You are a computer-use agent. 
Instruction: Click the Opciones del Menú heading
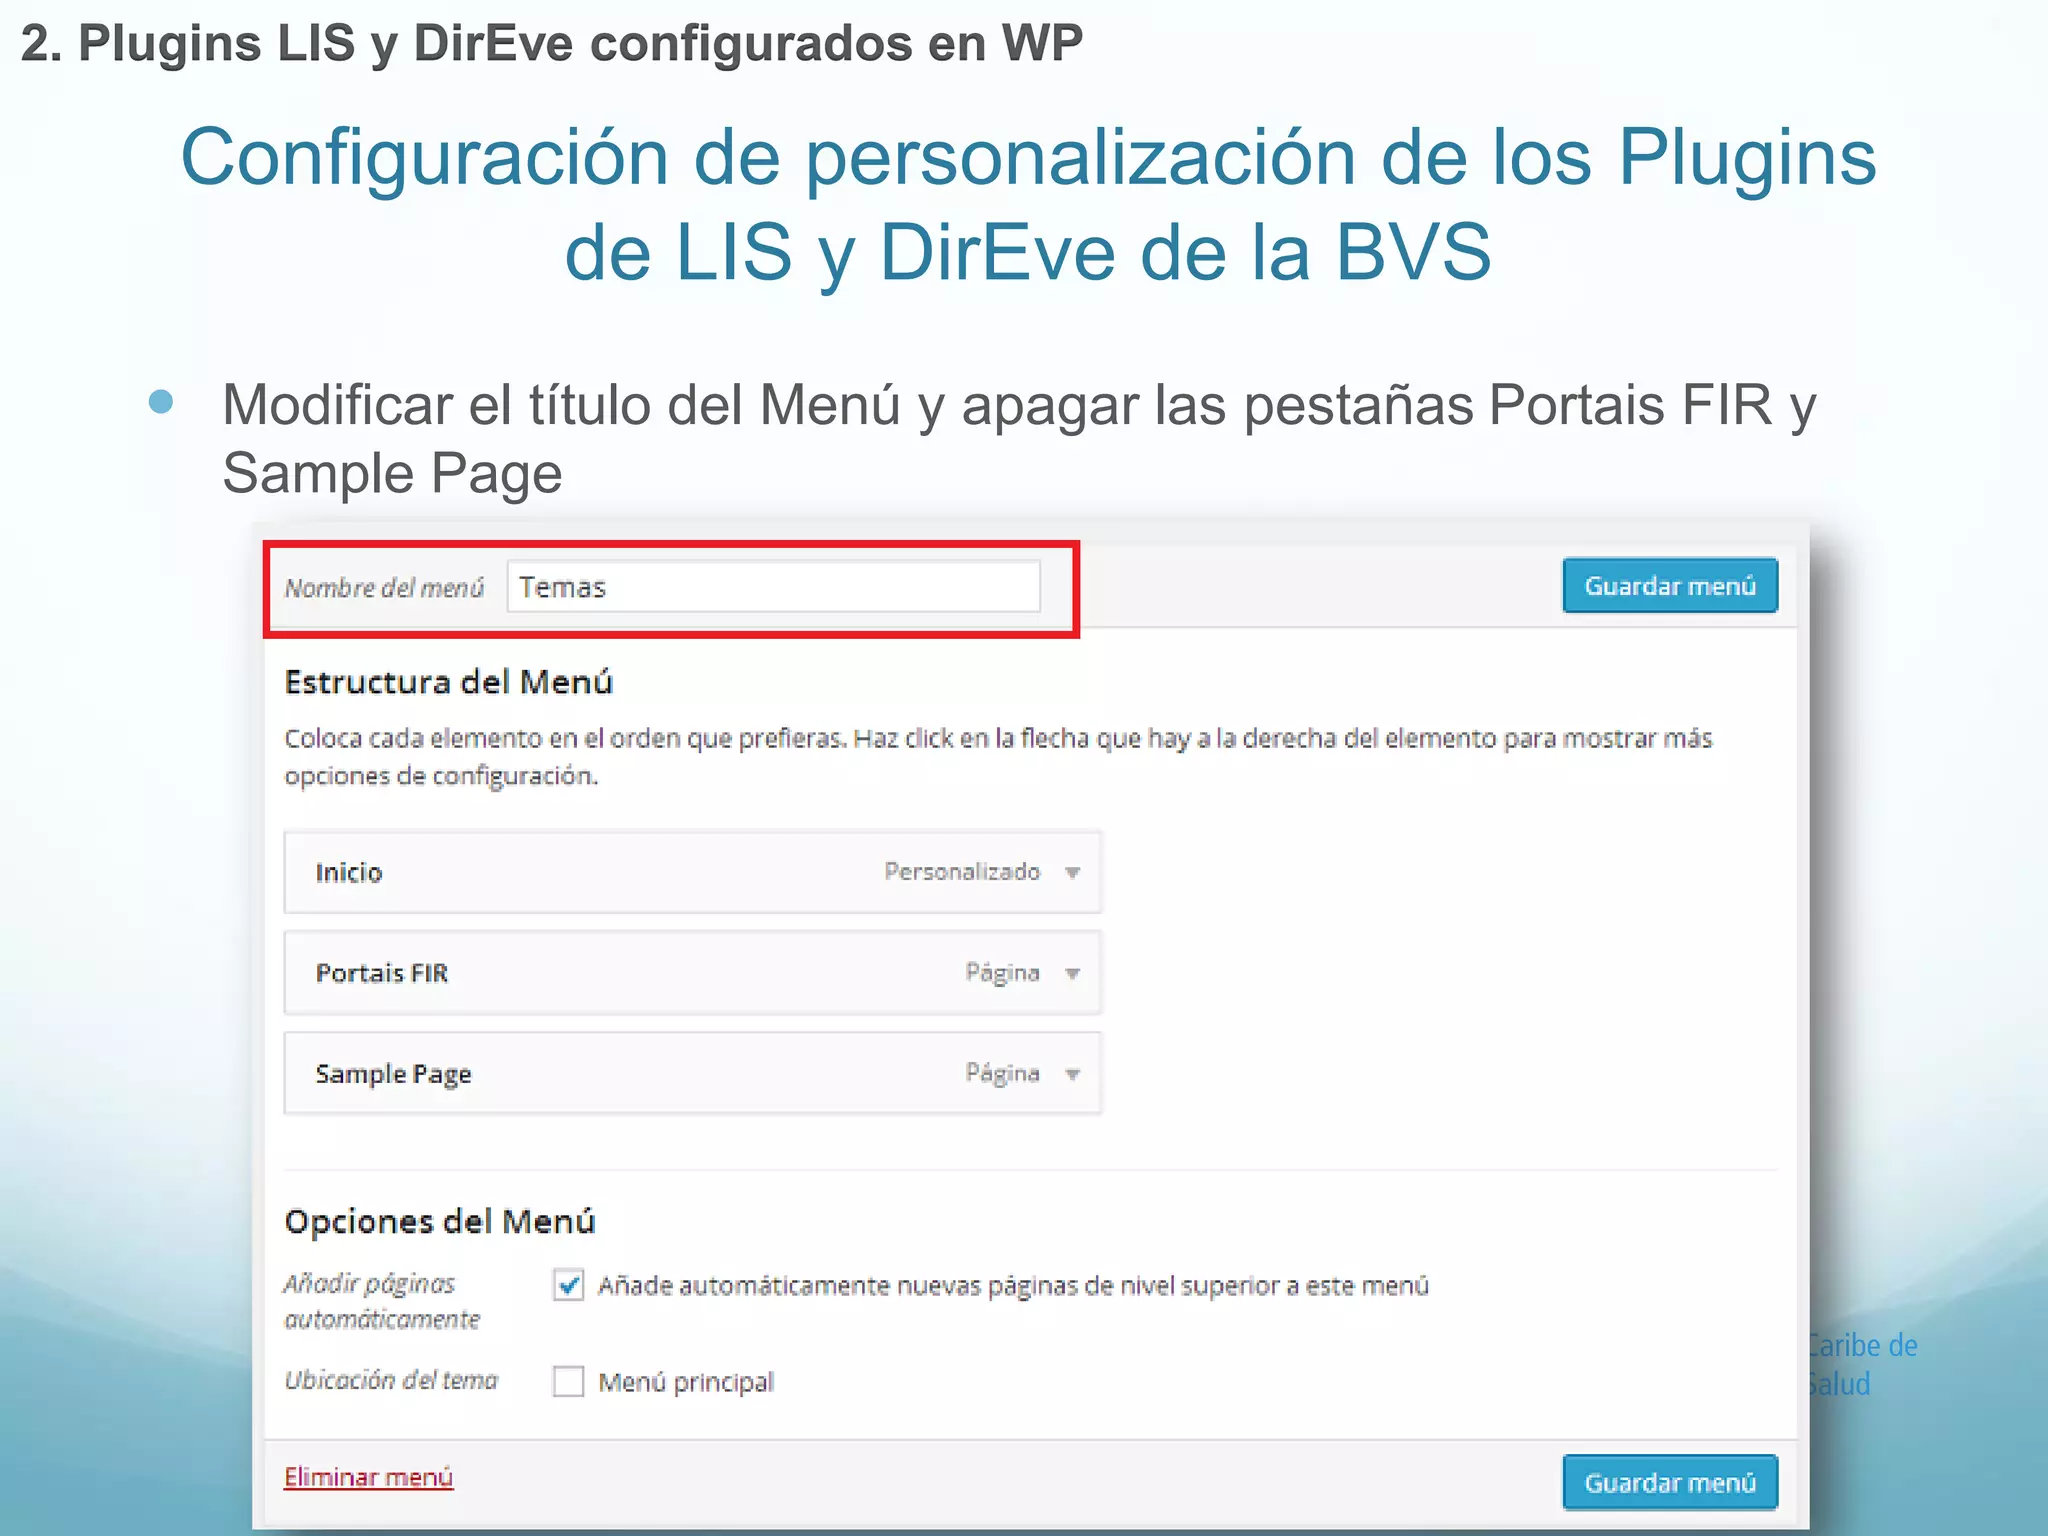[440, 1221]
